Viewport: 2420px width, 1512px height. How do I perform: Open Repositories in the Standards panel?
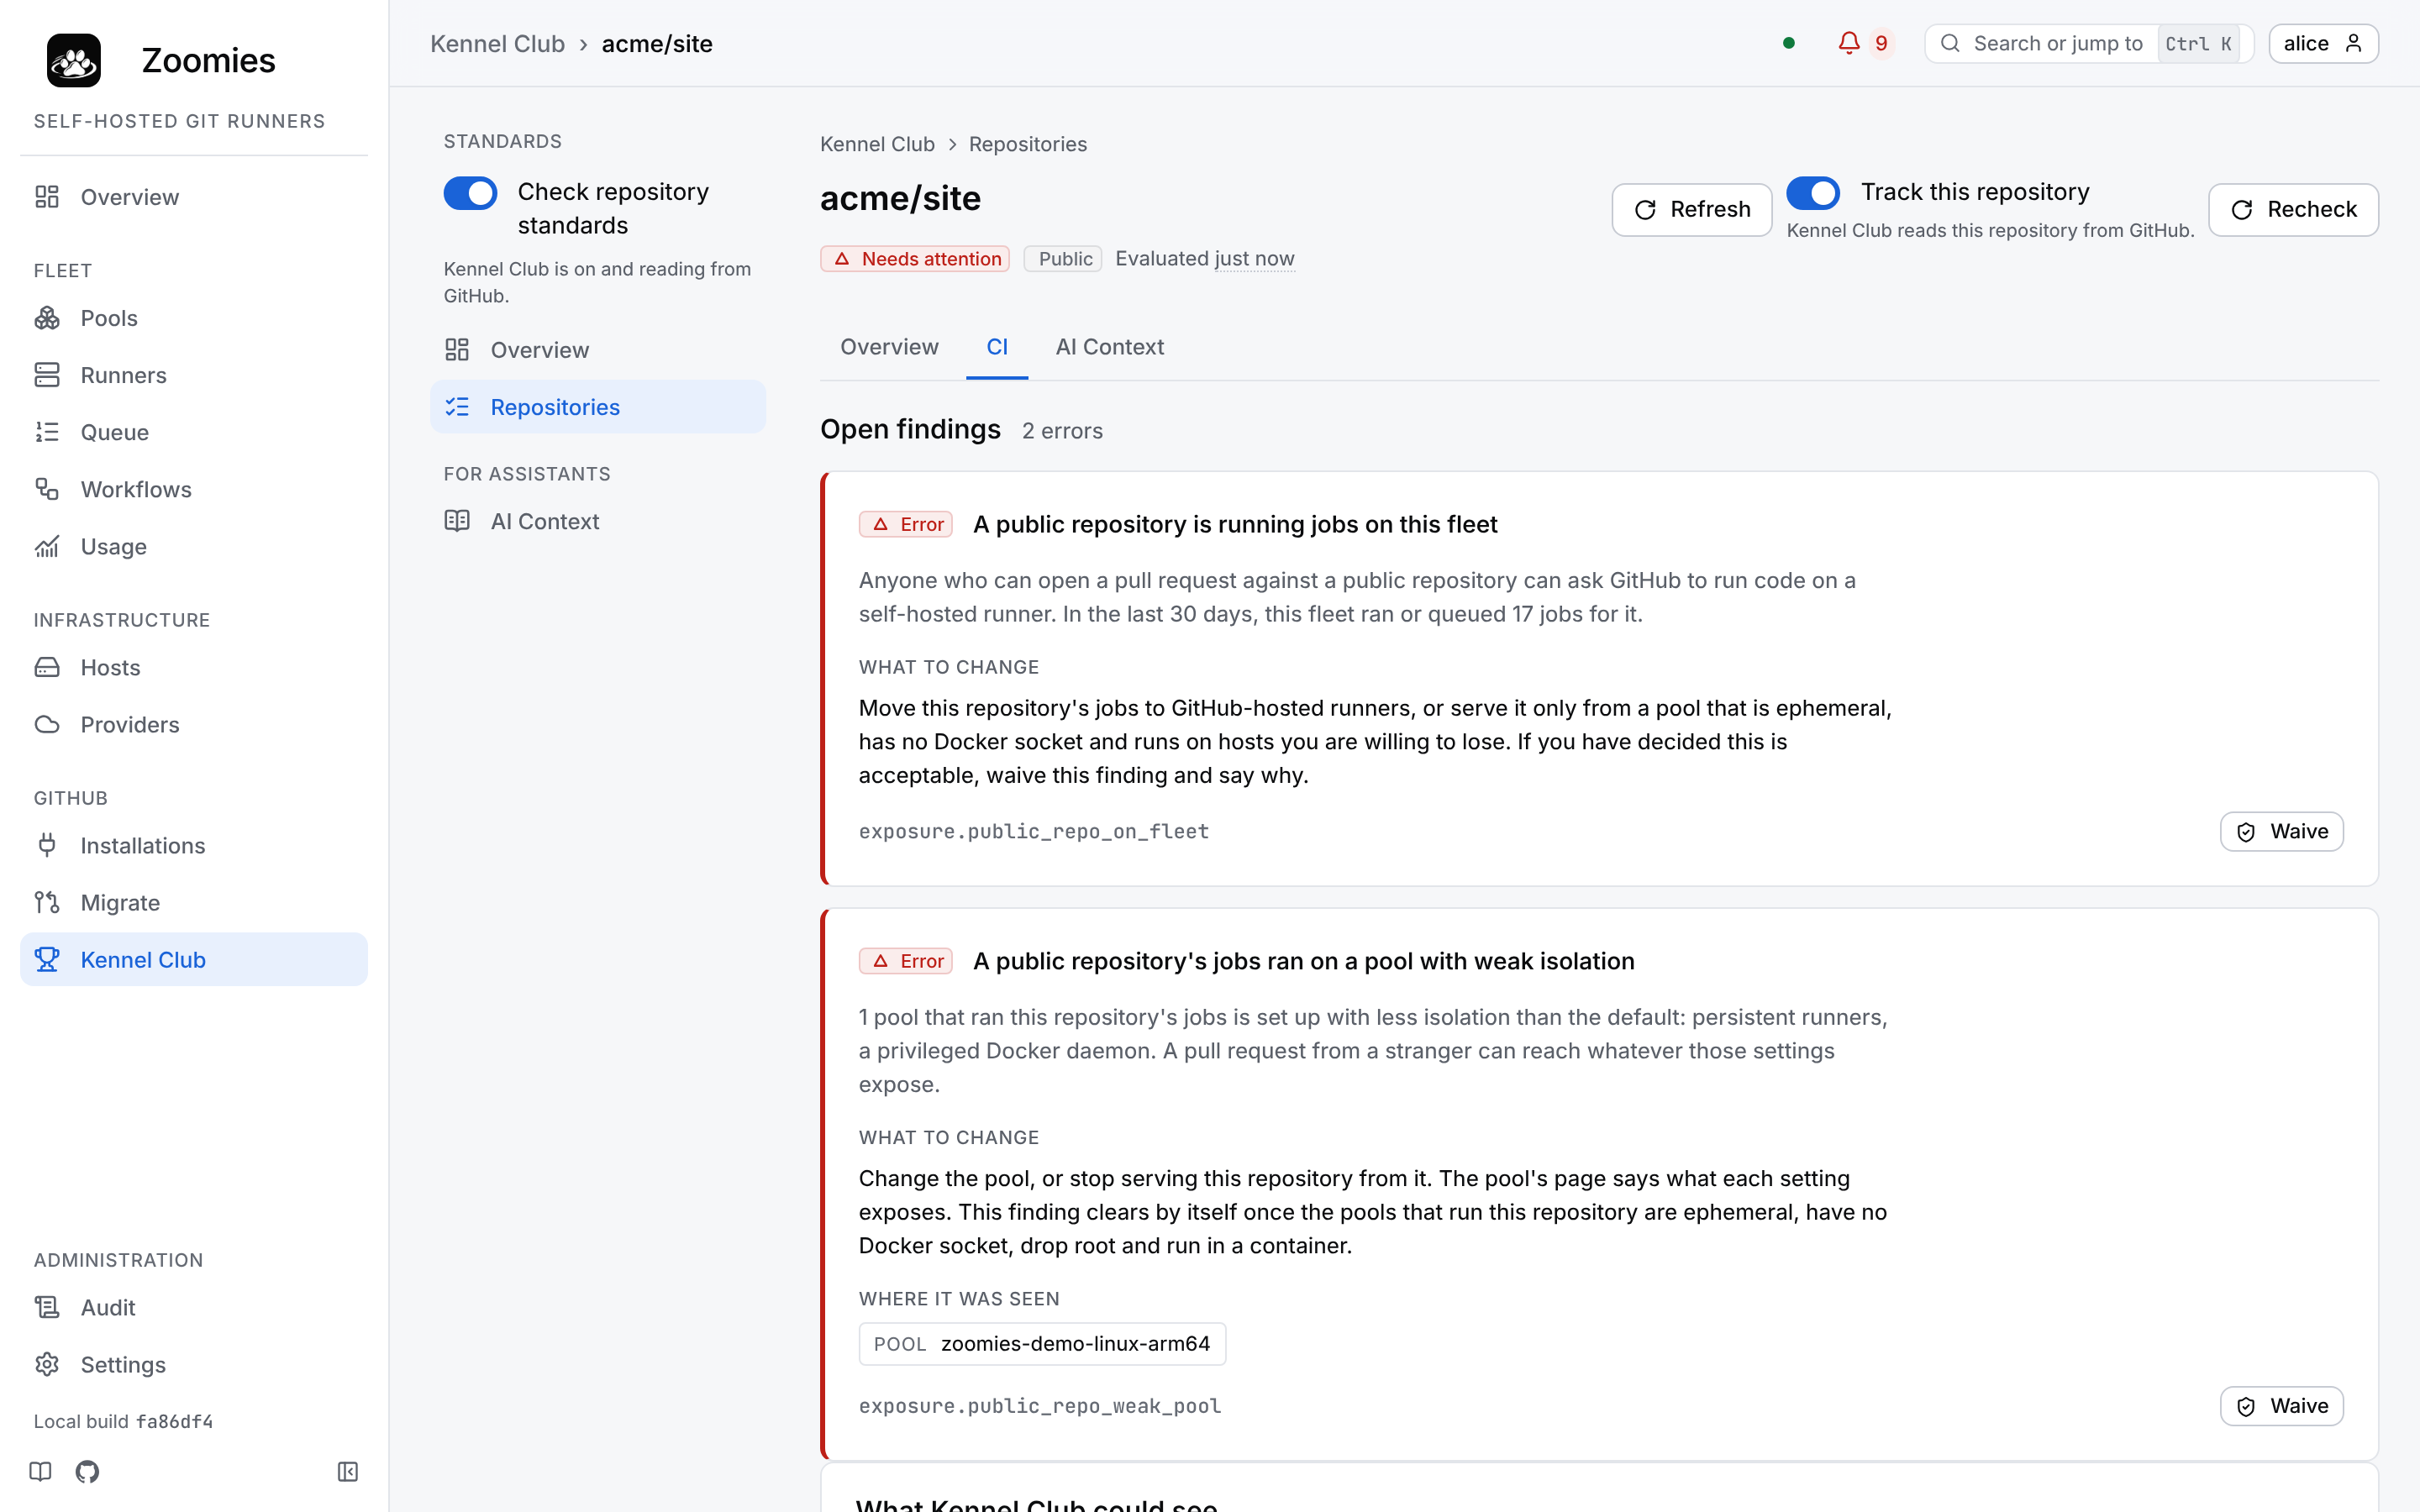coord(598,407)
